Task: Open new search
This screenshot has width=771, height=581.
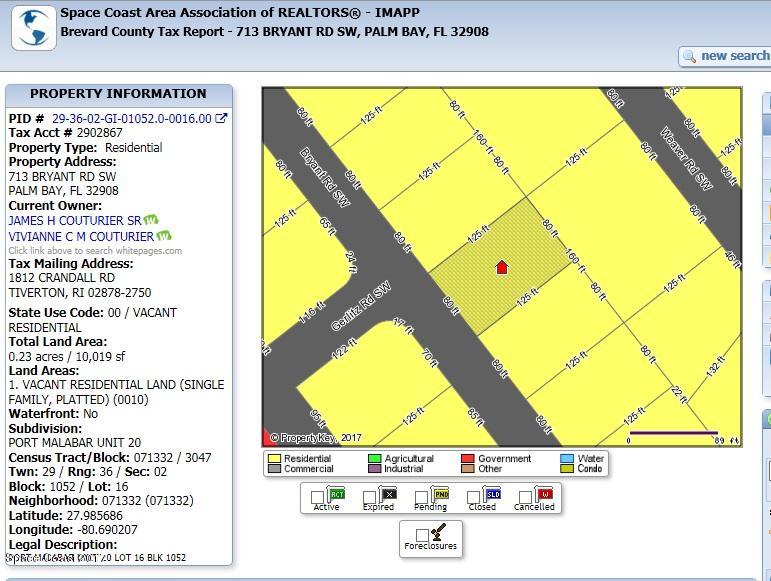Action: click(725, 57)
